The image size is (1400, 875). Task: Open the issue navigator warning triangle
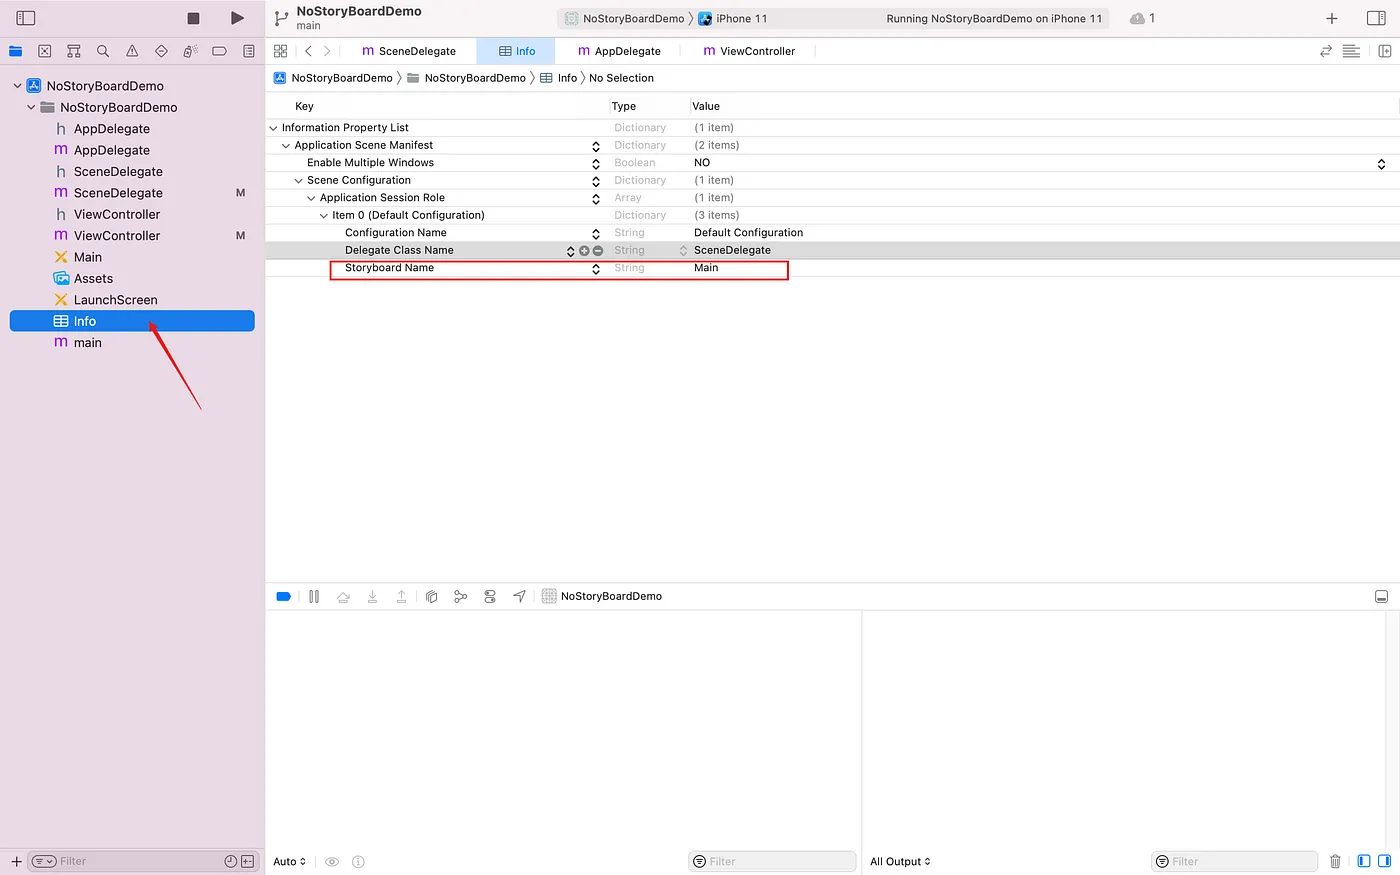coord(132,51)
